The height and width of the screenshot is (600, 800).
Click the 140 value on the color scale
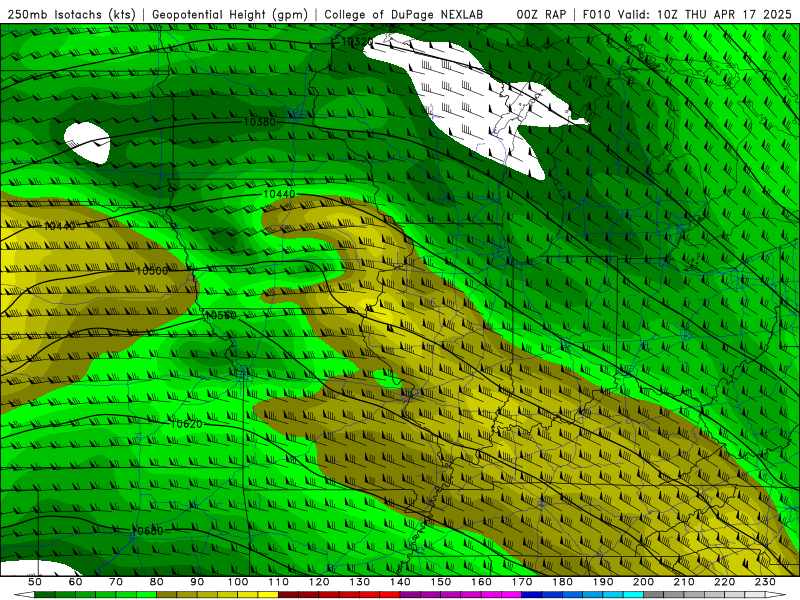point(400,582)
